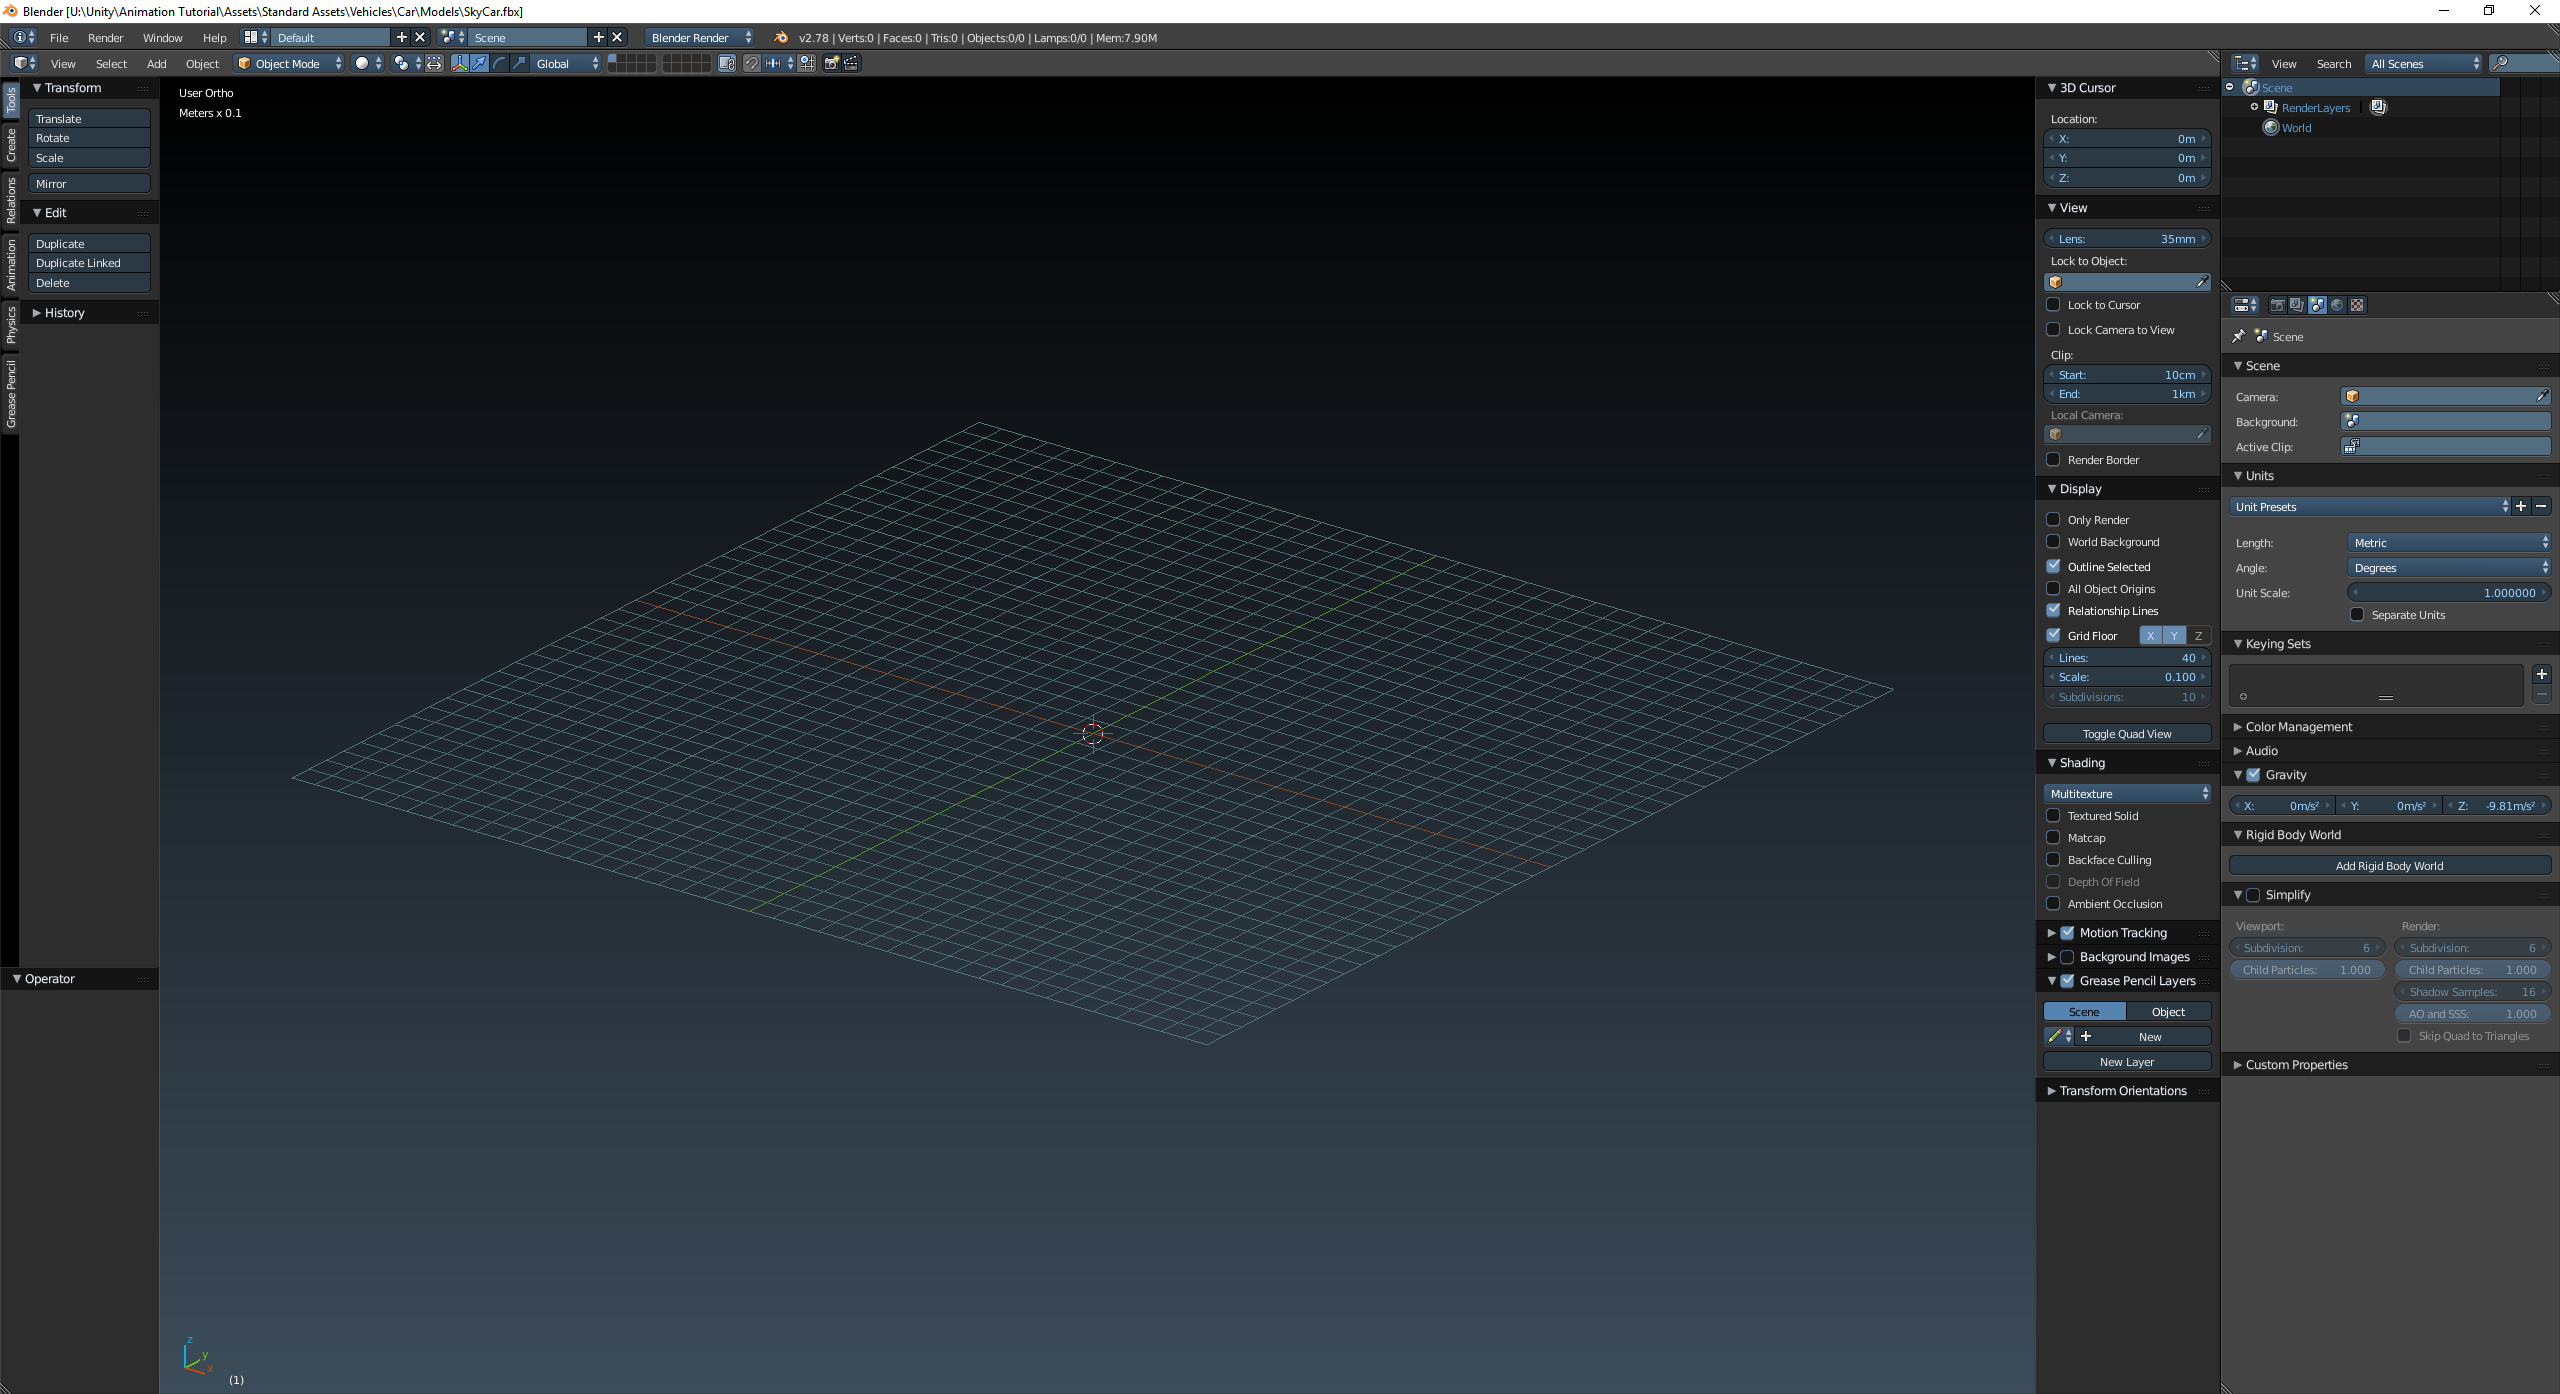Click the Translate button

(x=89, y=118)
